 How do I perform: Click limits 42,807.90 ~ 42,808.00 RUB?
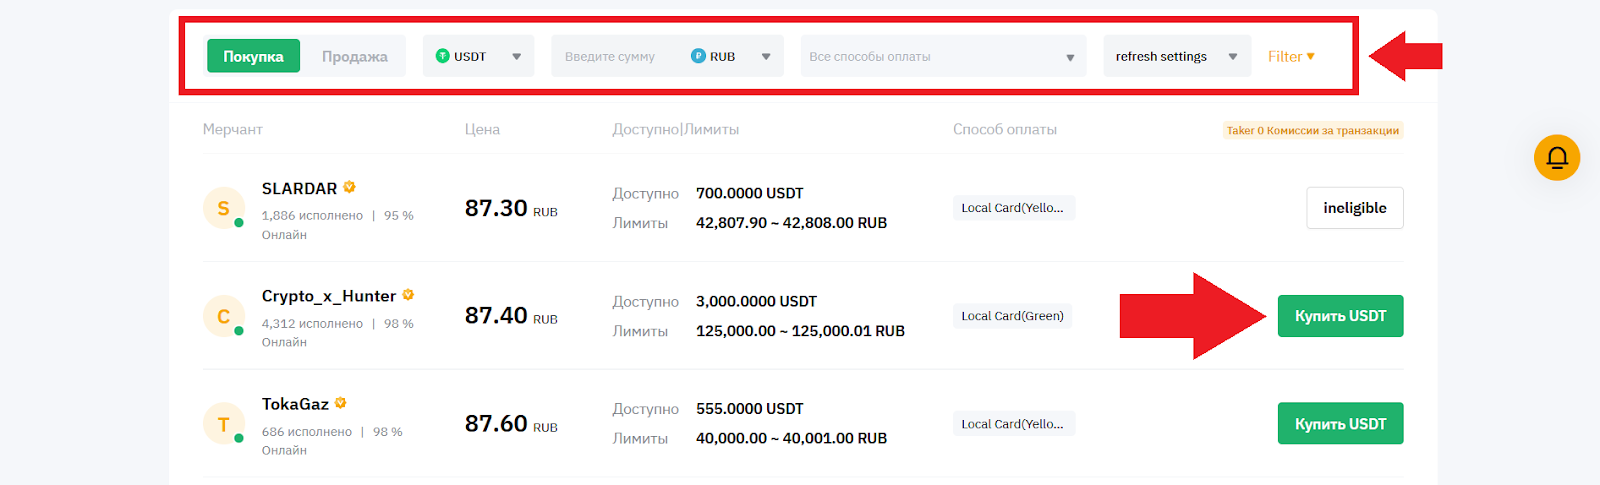(x=792, y=223)
